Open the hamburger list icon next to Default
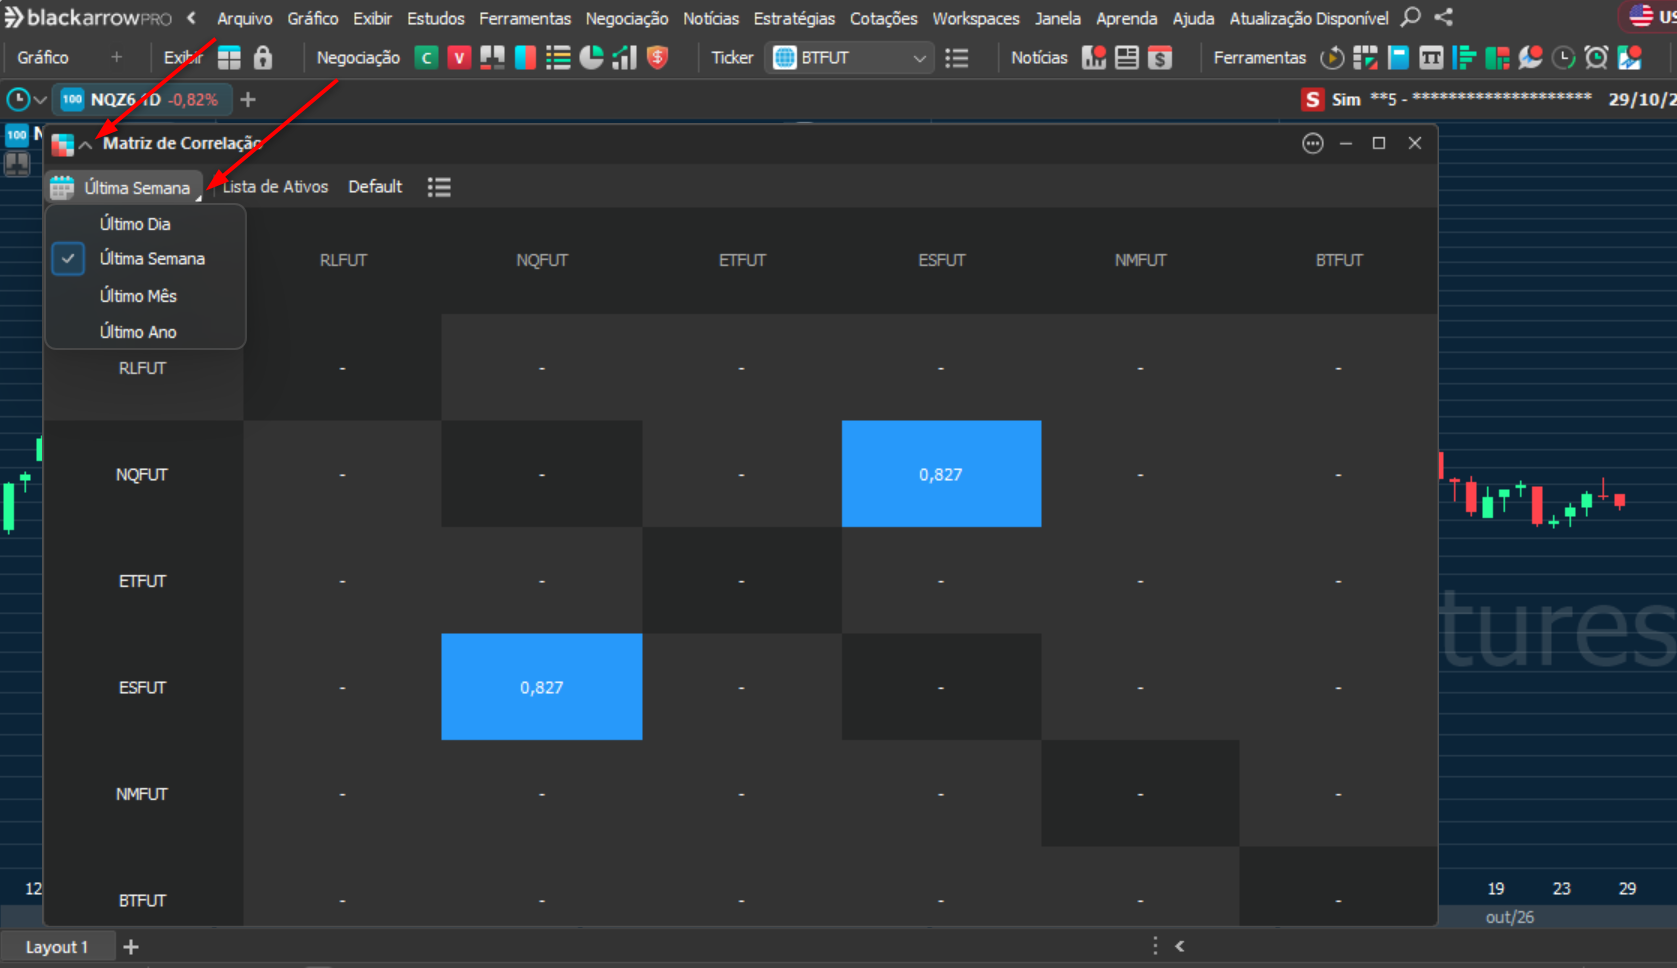The width and height of the screenshot is (1677, 968). (439, 187)
